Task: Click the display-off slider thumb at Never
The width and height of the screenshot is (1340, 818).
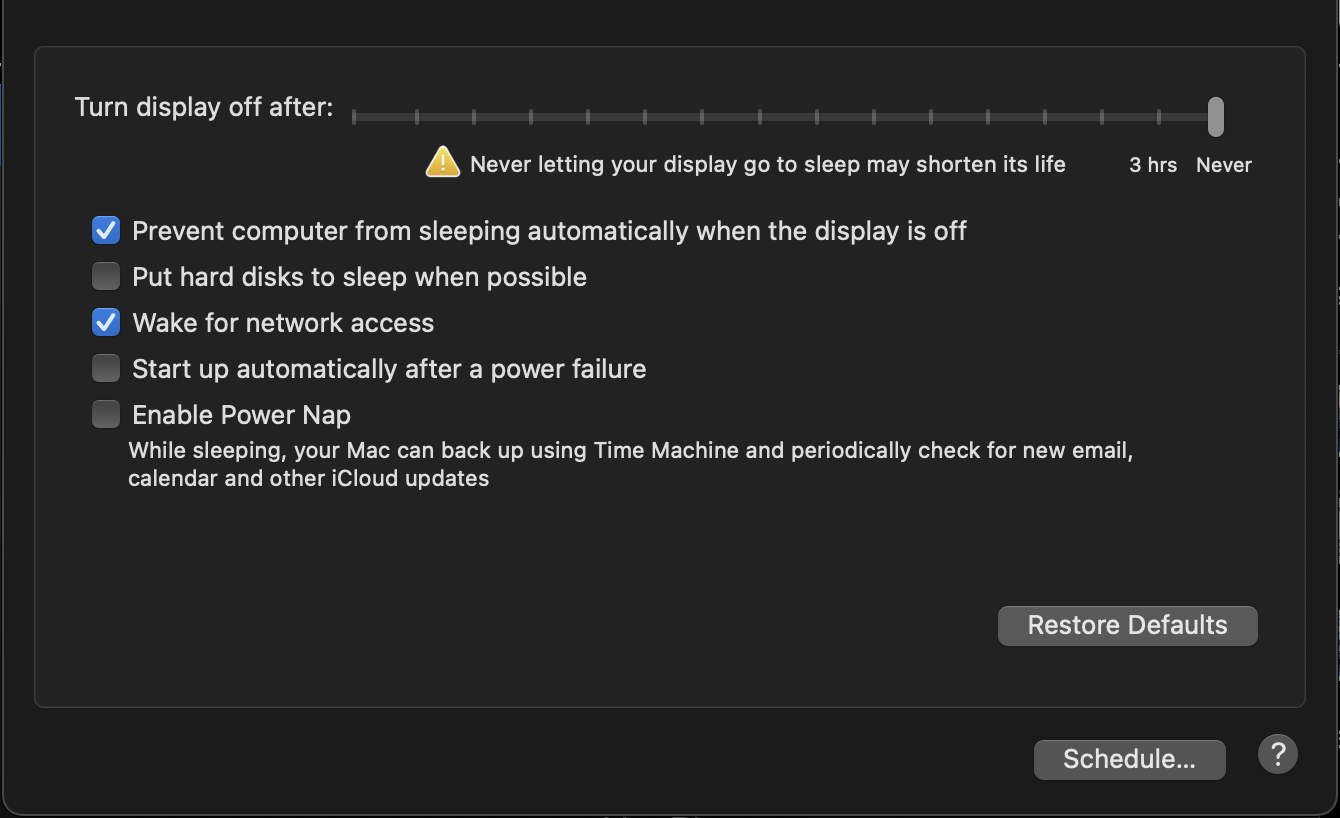Action: tap(1215, 117)
